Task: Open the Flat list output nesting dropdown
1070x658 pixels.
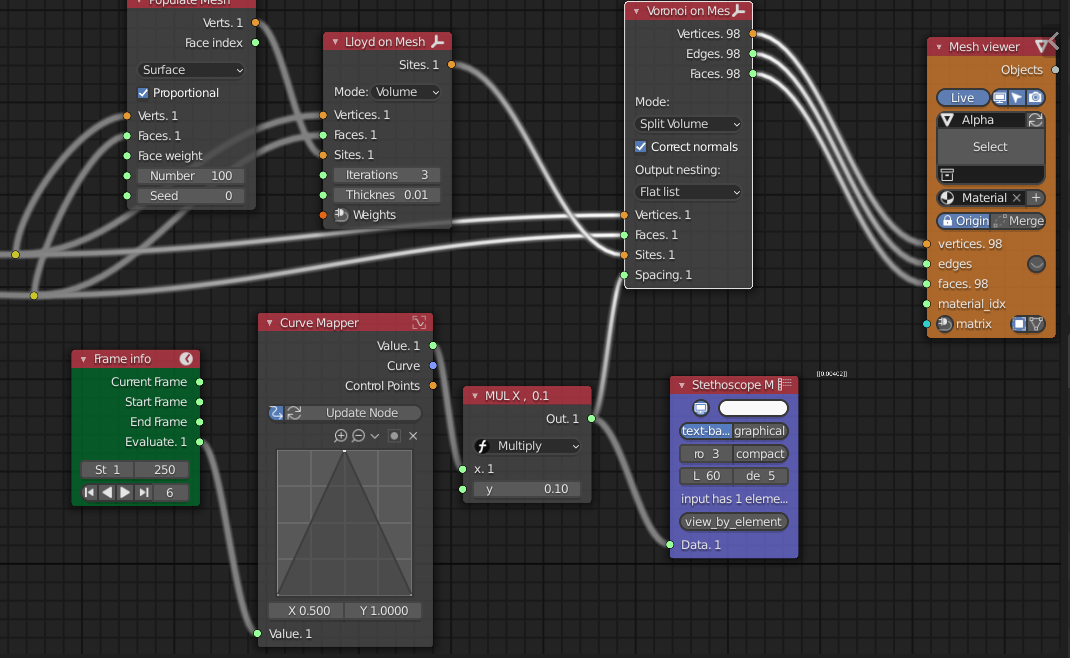Action: click(688, 192)
